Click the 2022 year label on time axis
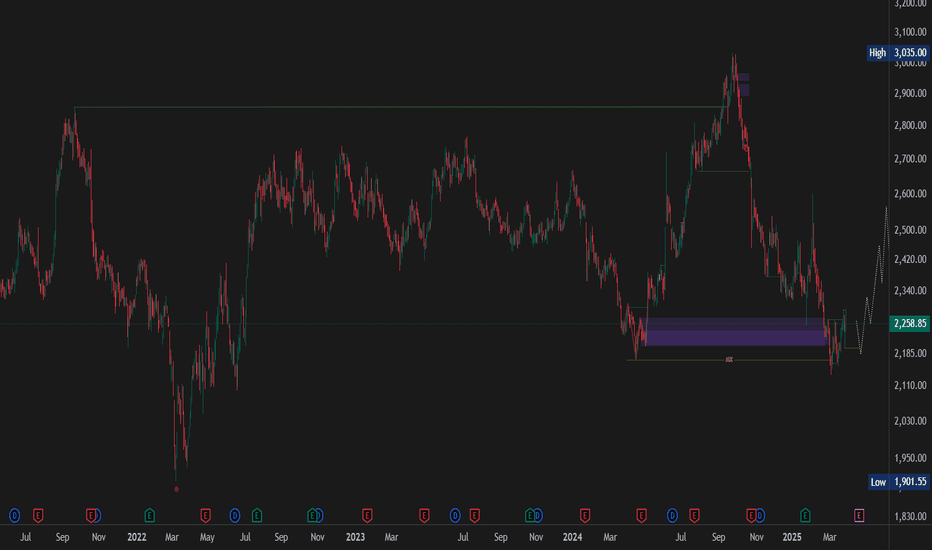The height and width of the screenshot is (550, 932). [137, 537]
